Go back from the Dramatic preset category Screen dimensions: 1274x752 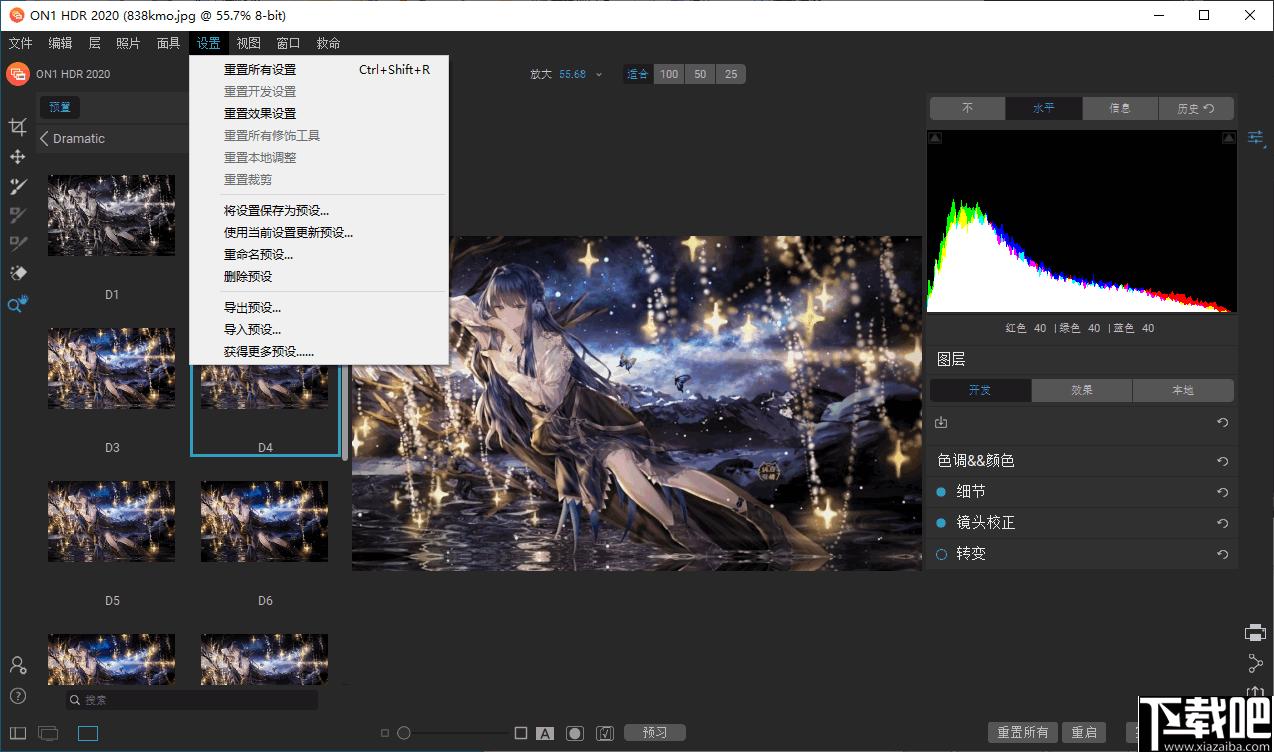[45, 139]
